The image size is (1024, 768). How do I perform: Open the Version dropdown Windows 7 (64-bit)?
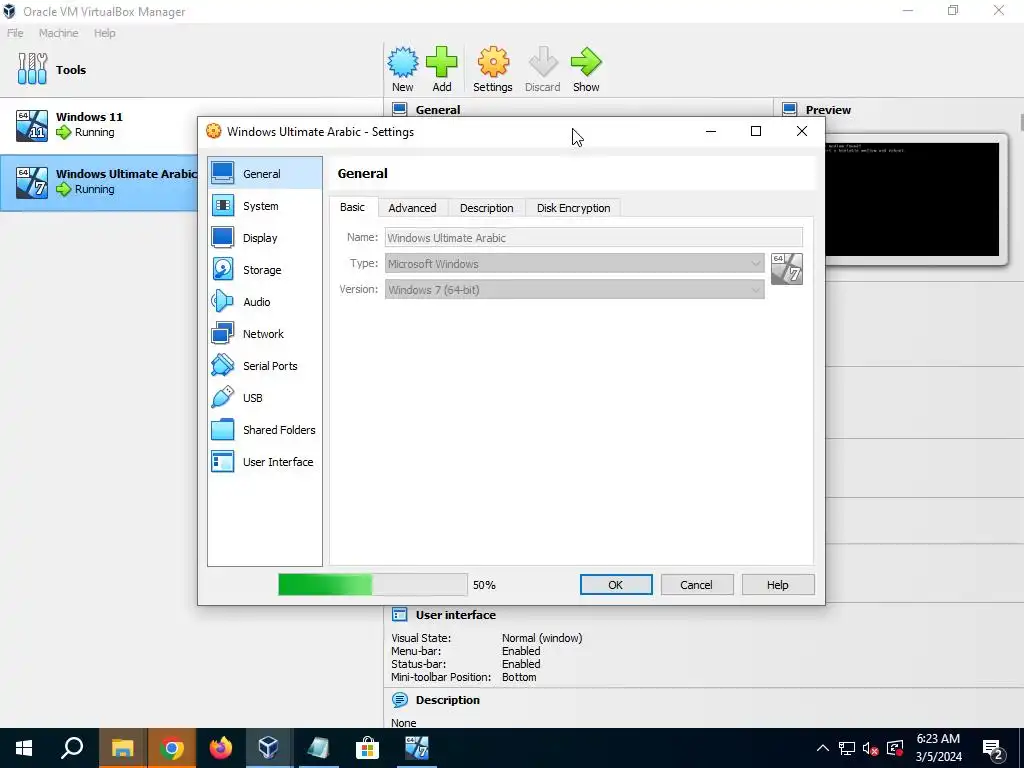(575, 290)
